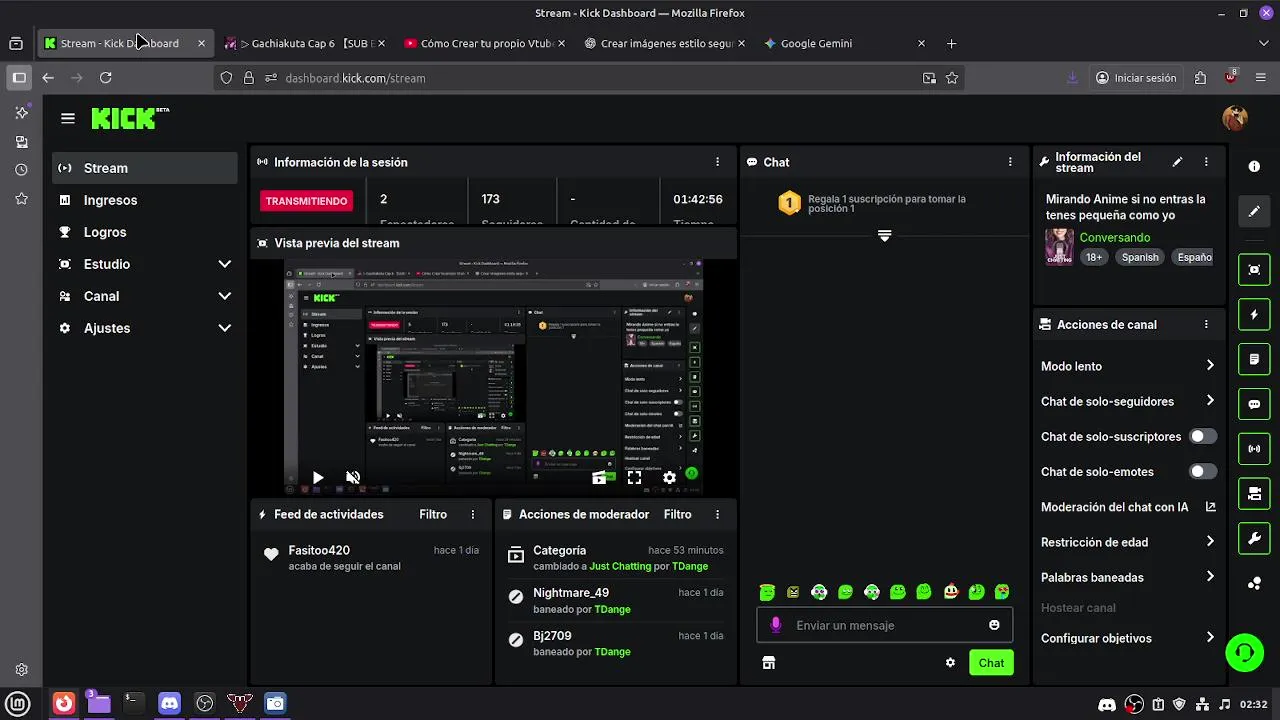Viewport: 1280px width, 720px height.
Task: Click the Spanish tag chip
Action: tap(1140, 257)
